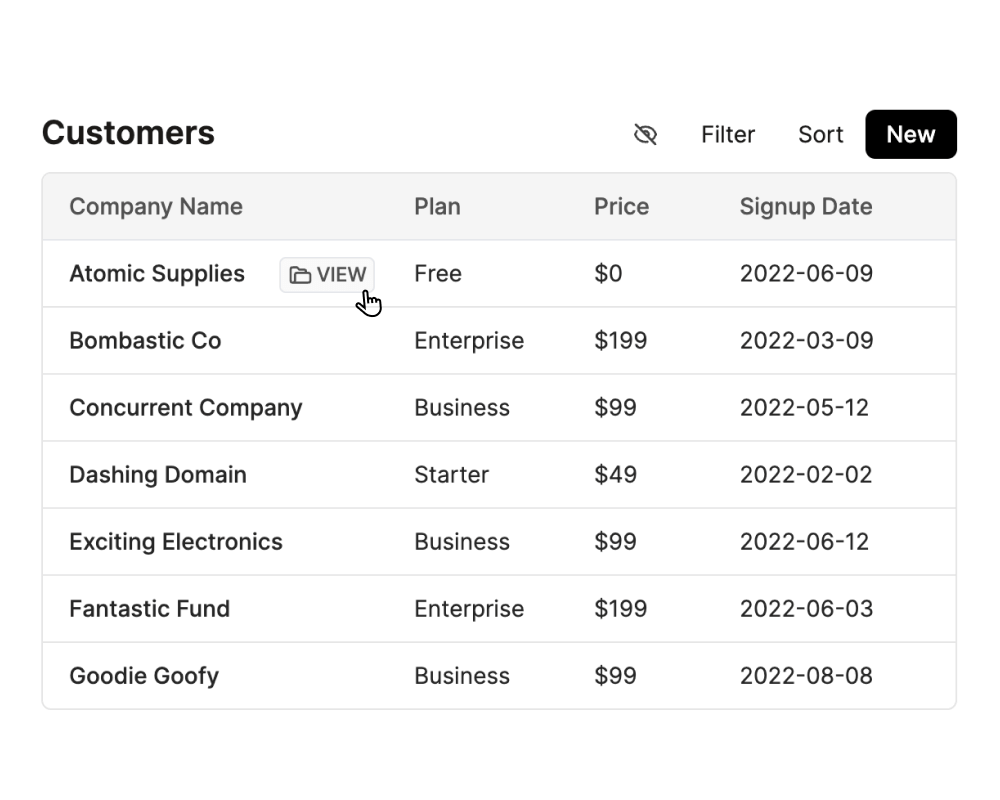The width and height of the screenshot is (1000, 800).
Task: Click the Price column header
Action: pos(621,207)
